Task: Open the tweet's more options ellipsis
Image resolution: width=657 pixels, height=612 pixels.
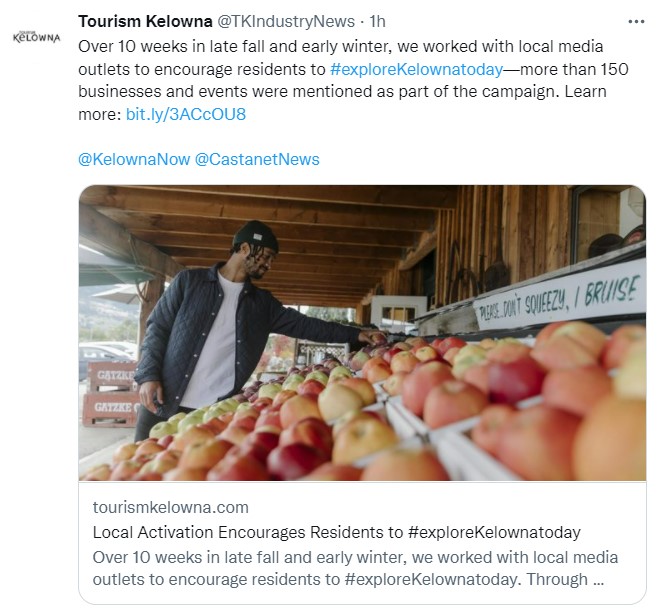Action: coord(635,21)
